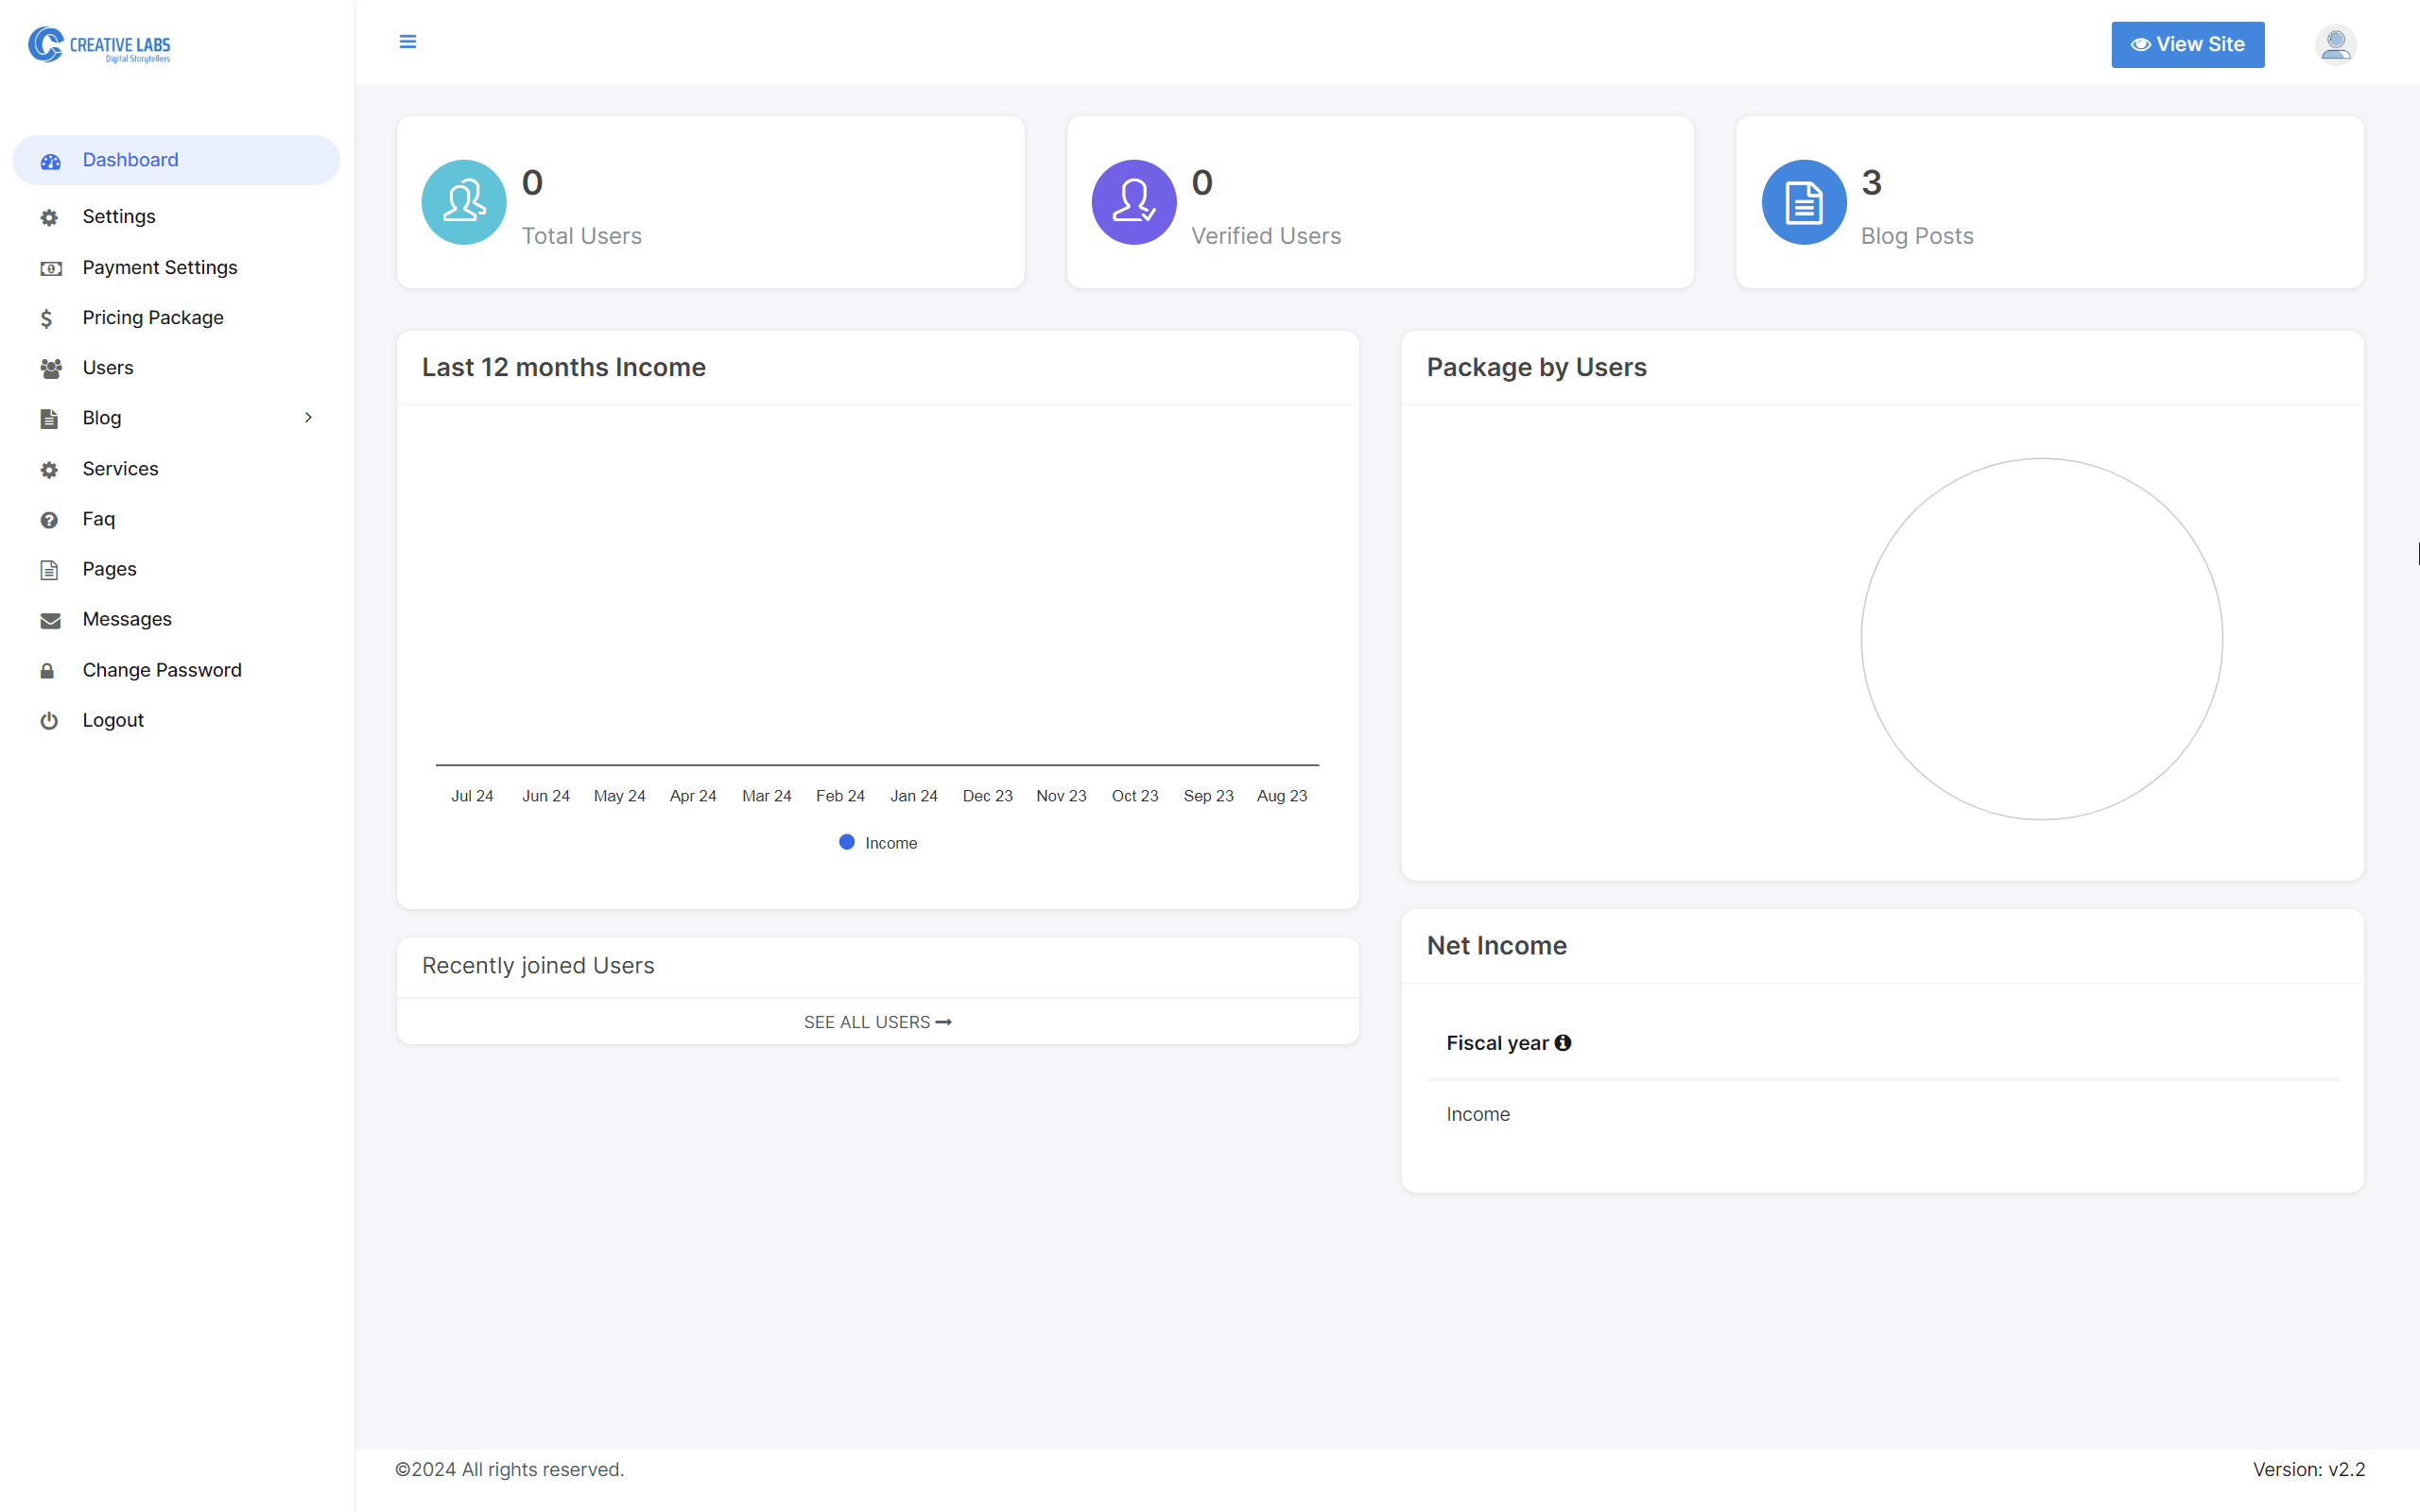This screenshot has height=1512, width=2420.
Task: Open the Dashboard from the sidebar
Action: (130, 160)
